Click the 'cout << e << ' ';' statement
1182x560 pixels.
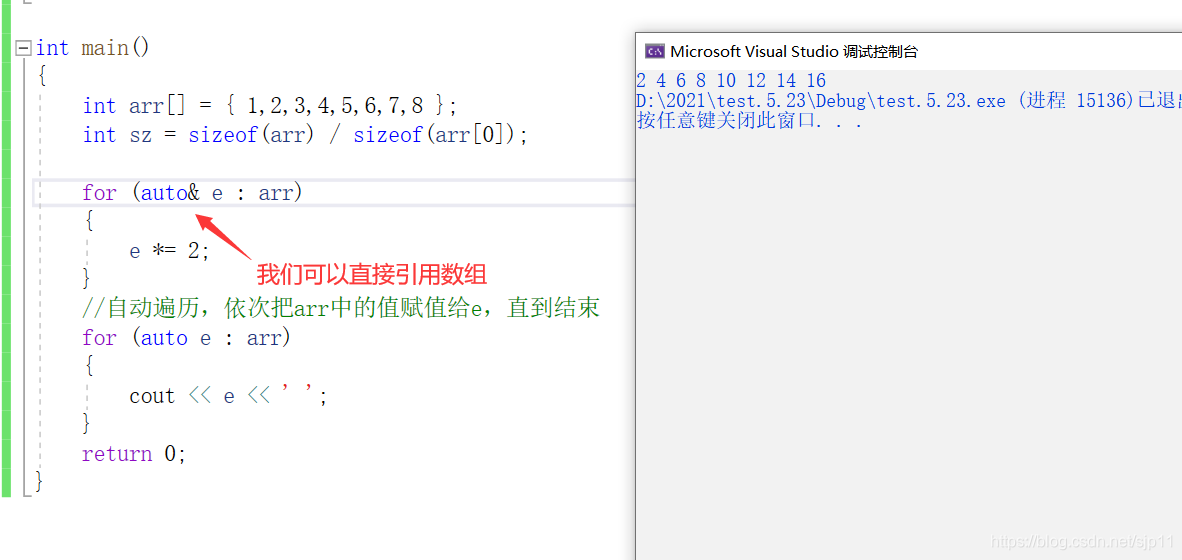click(x=228, y=396)
